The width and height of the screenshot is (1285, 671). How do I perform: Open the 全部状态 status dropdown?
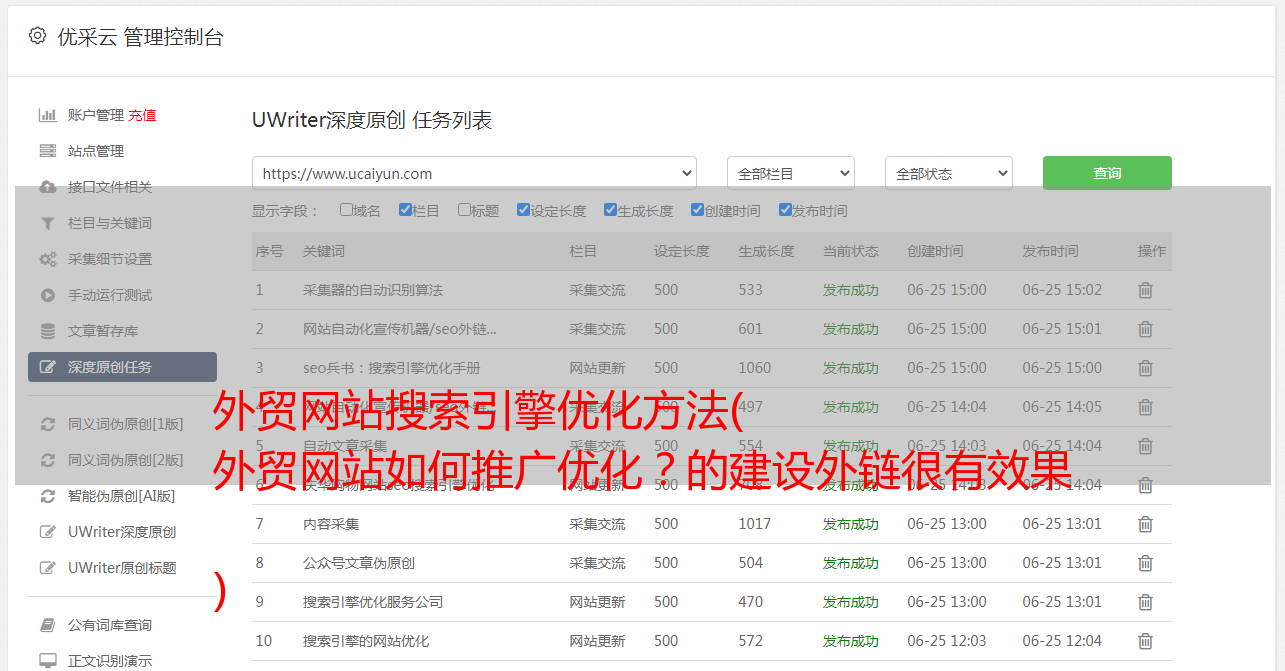(x=949, y=173)
